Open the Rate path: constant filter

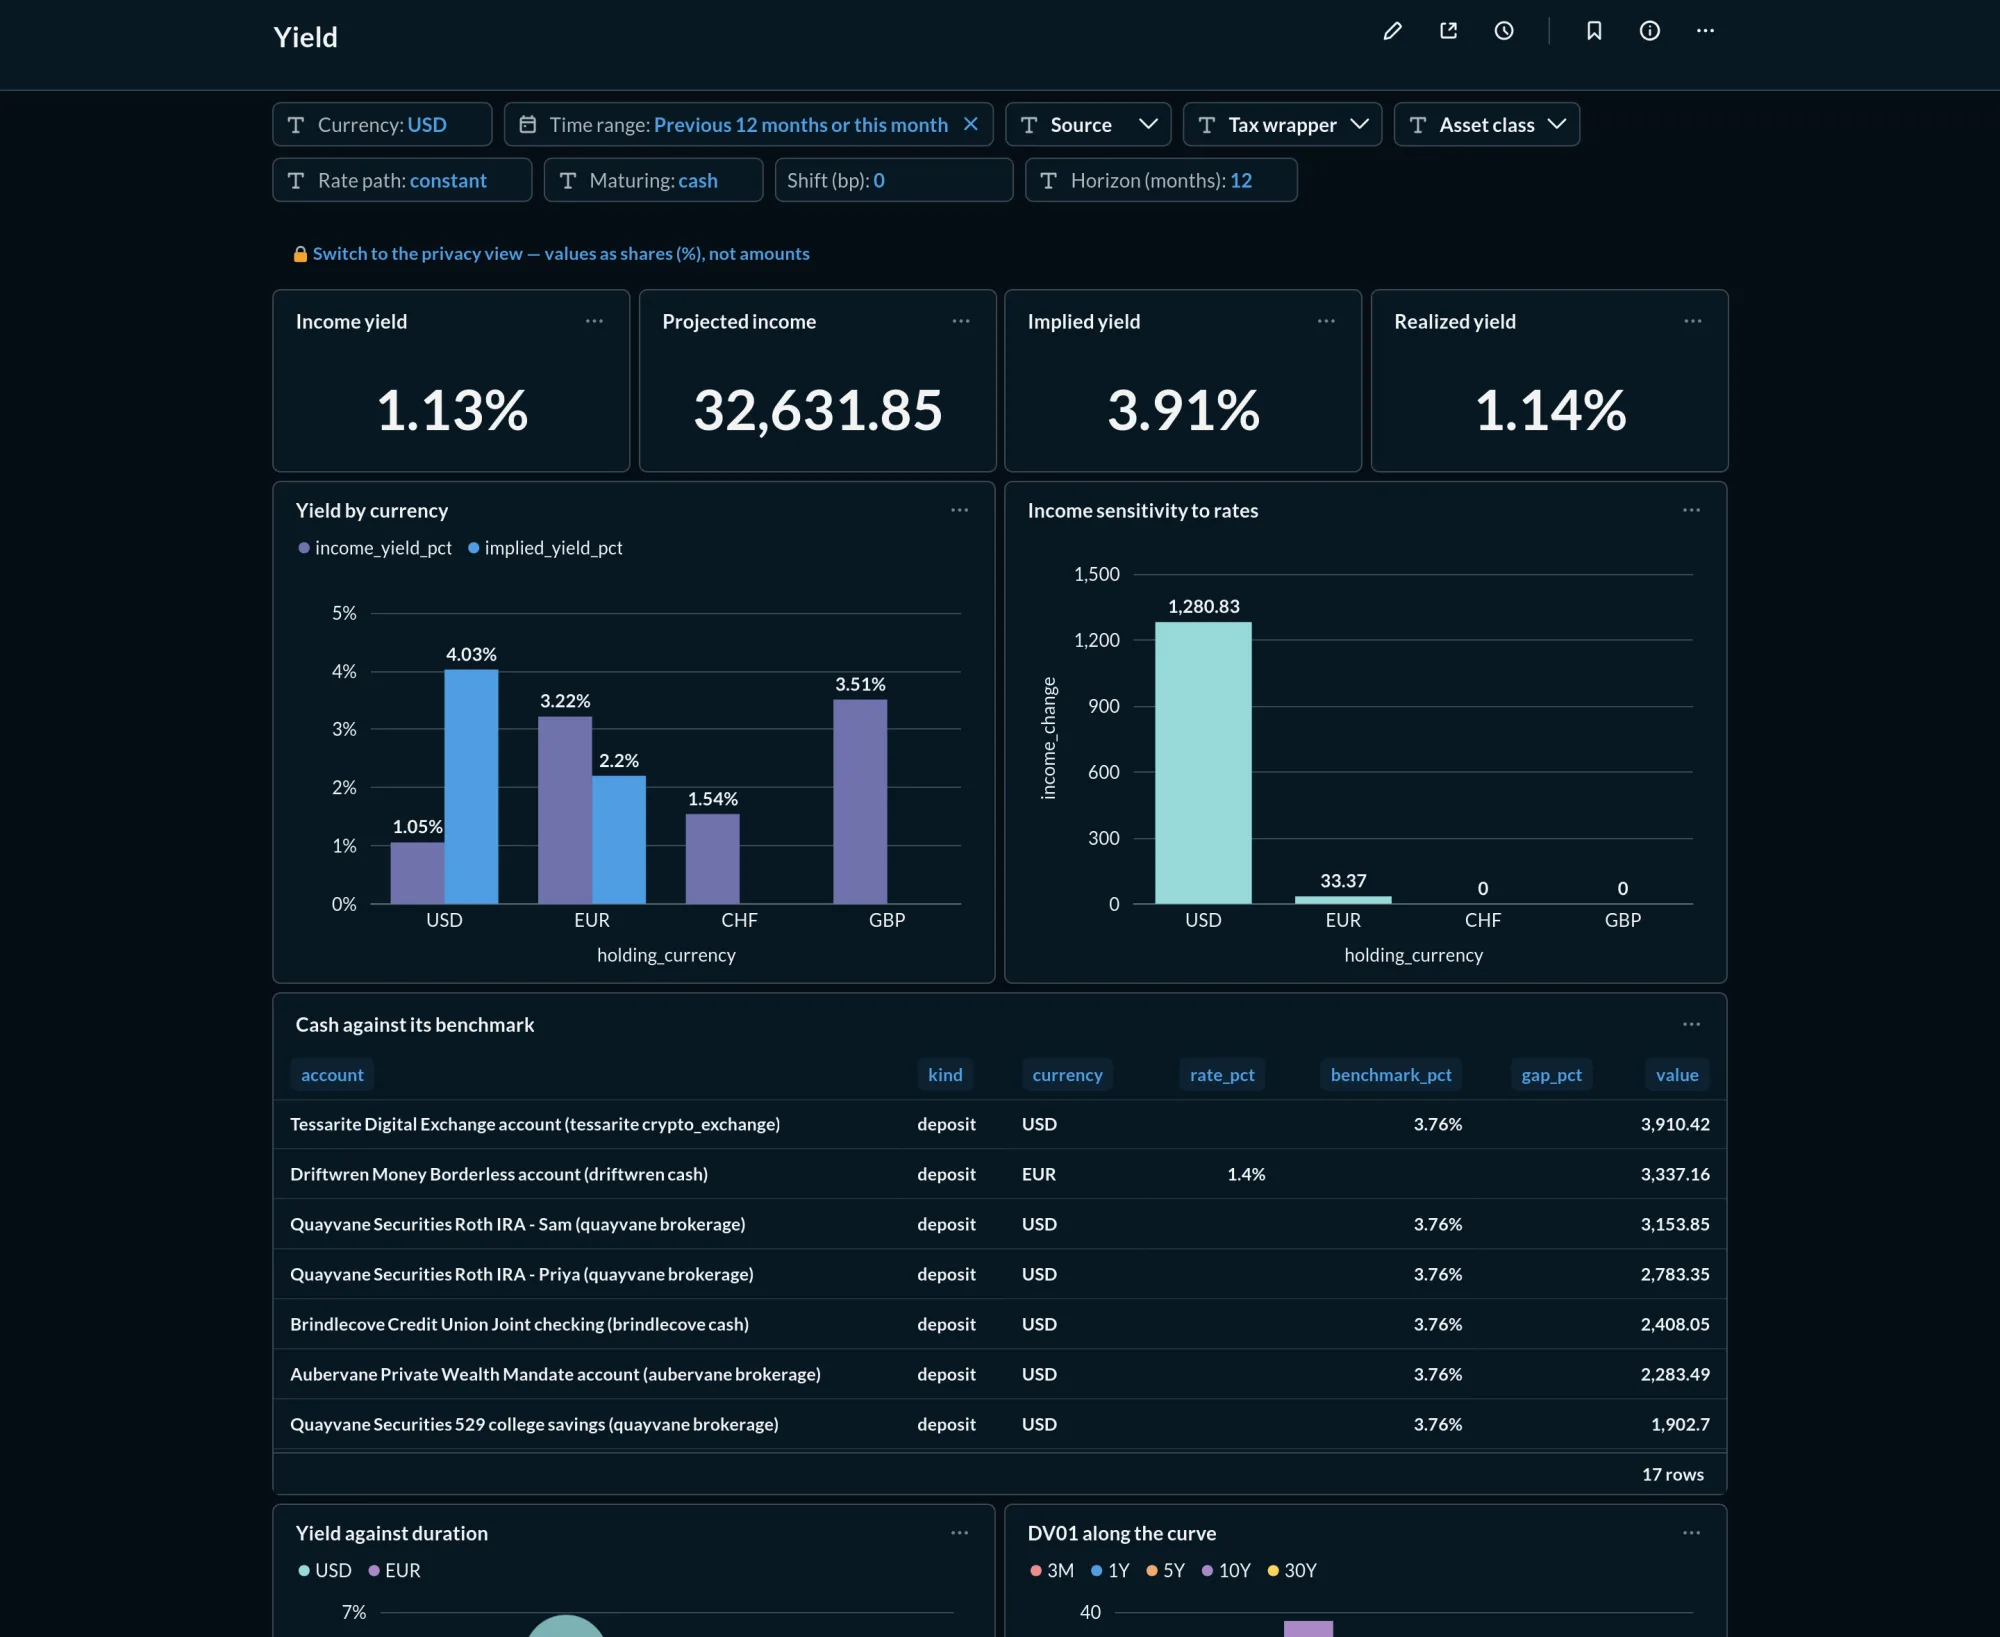pyautogui.click(x=402, y=180)
